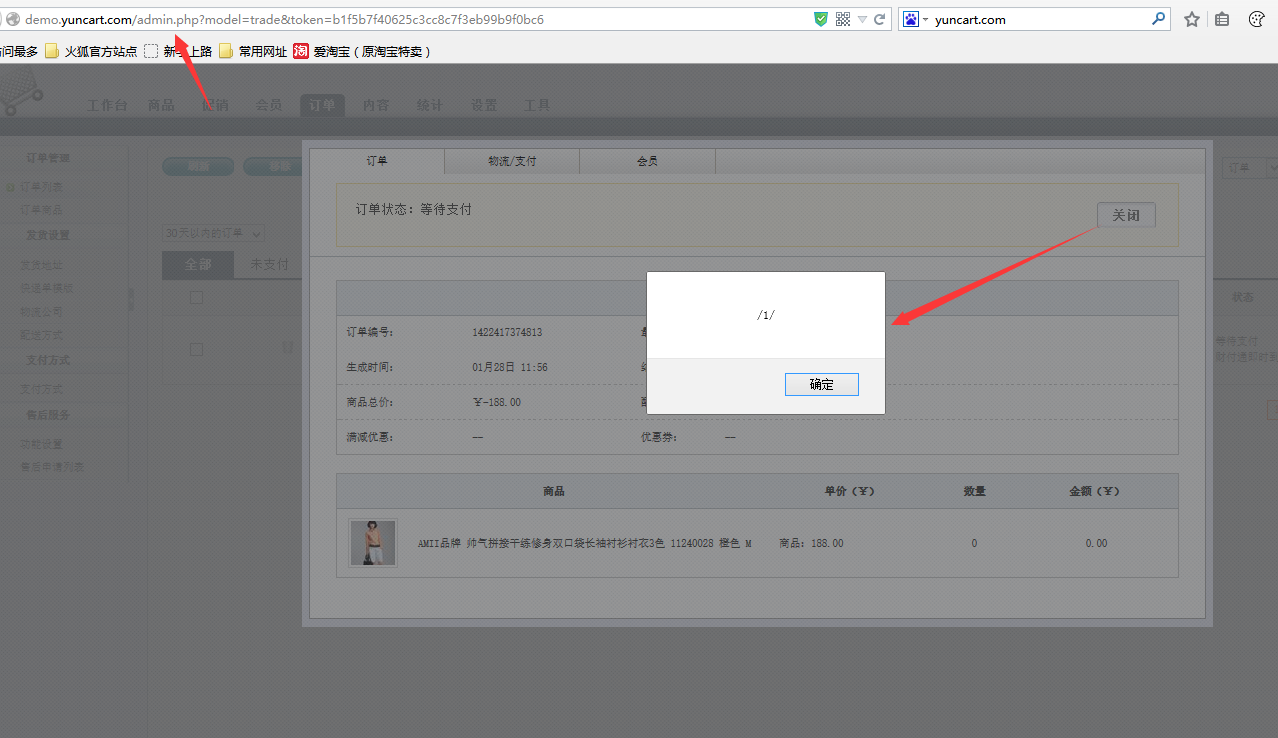Viewport: 1278px width, 738px height.
Task: Open 订单商品 in the sidebar
Action: click(x=42, y=210)
